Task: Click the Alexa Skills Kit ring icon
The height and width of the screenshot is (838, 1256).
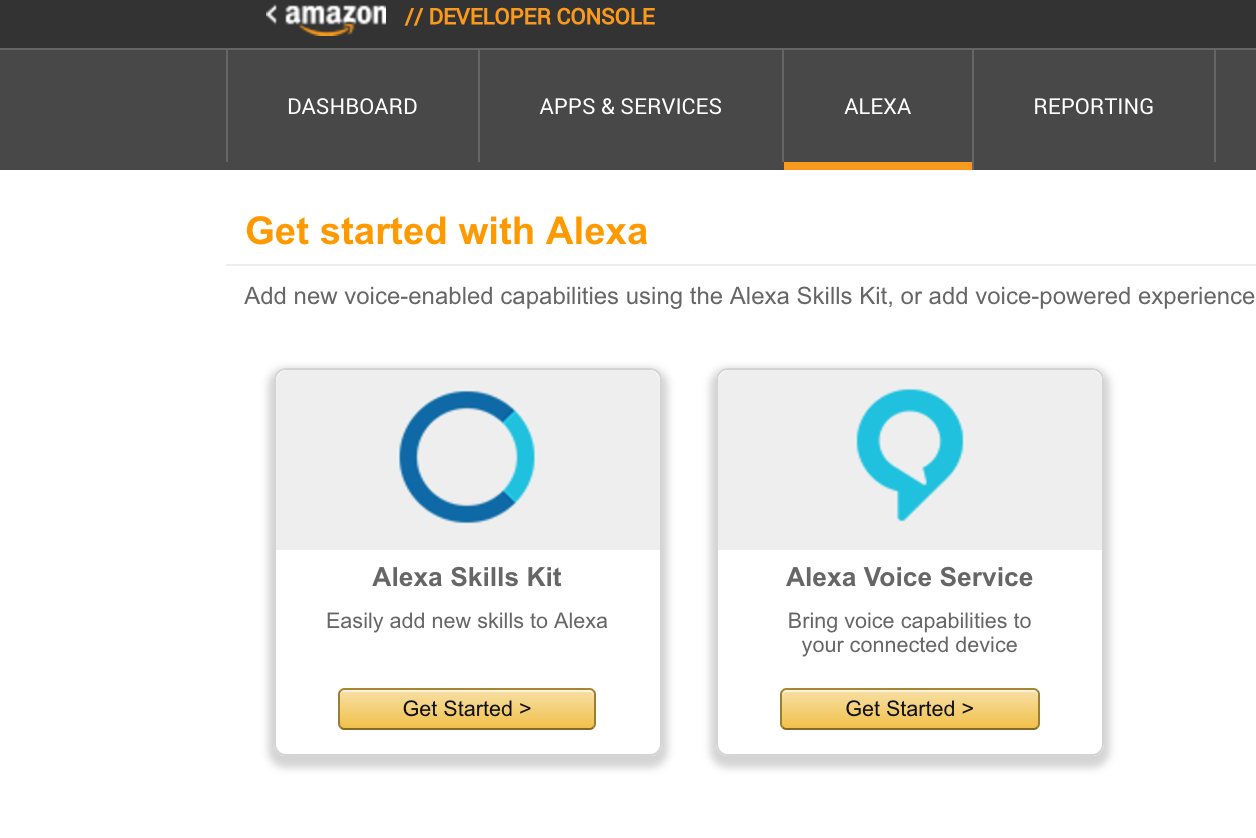Action: tap(467, 457)
